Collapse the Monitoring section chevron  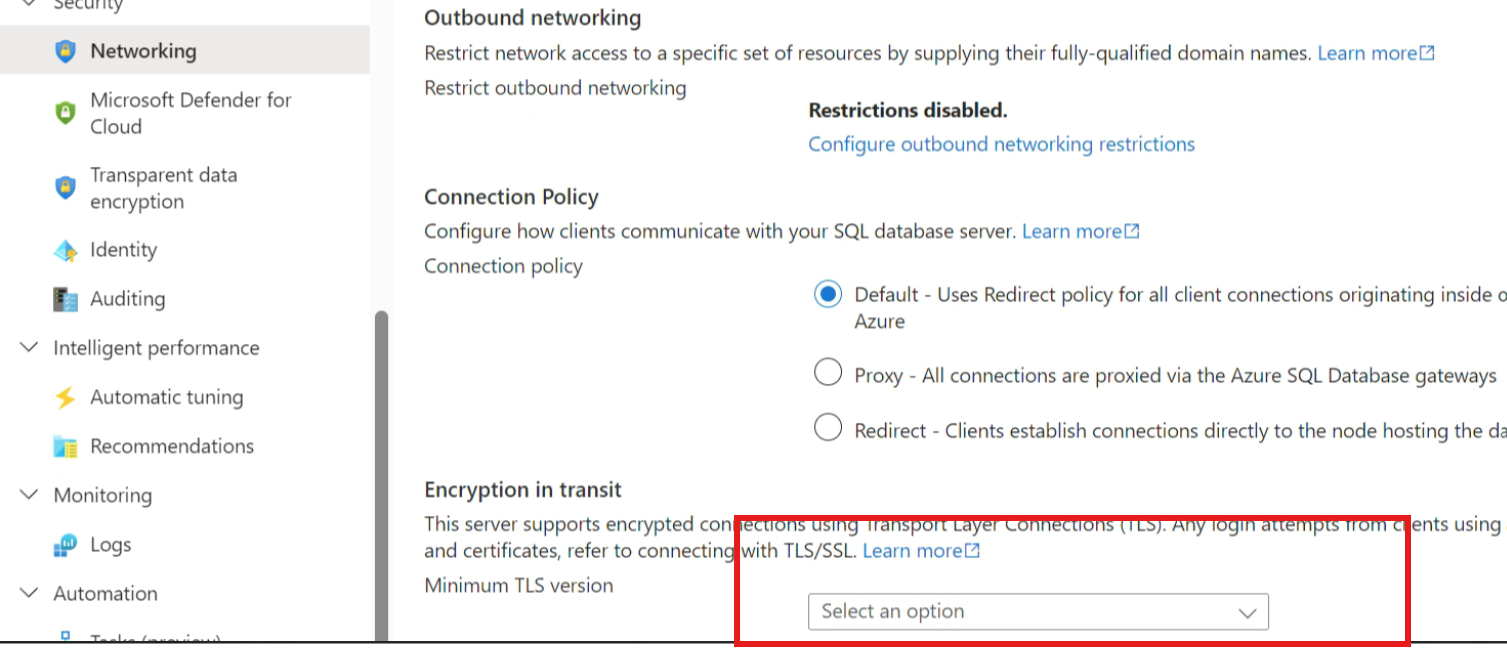(29, 495)
